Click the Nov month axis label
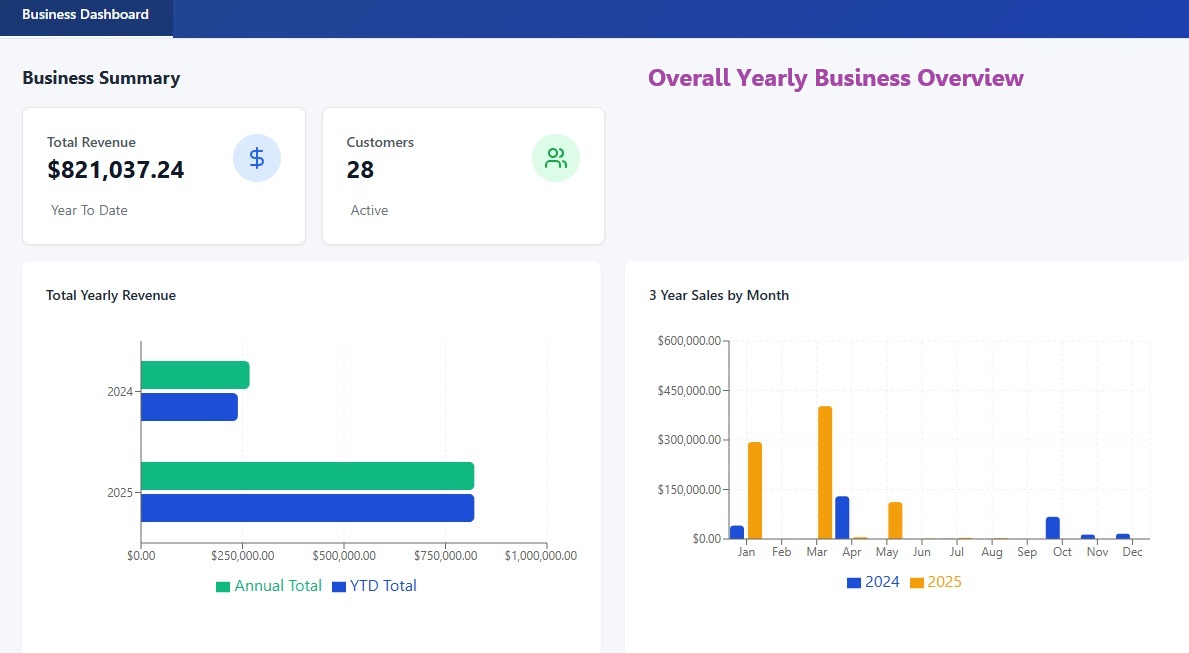This screenshot has width=1189, height=653. (x=1097, y=552)
